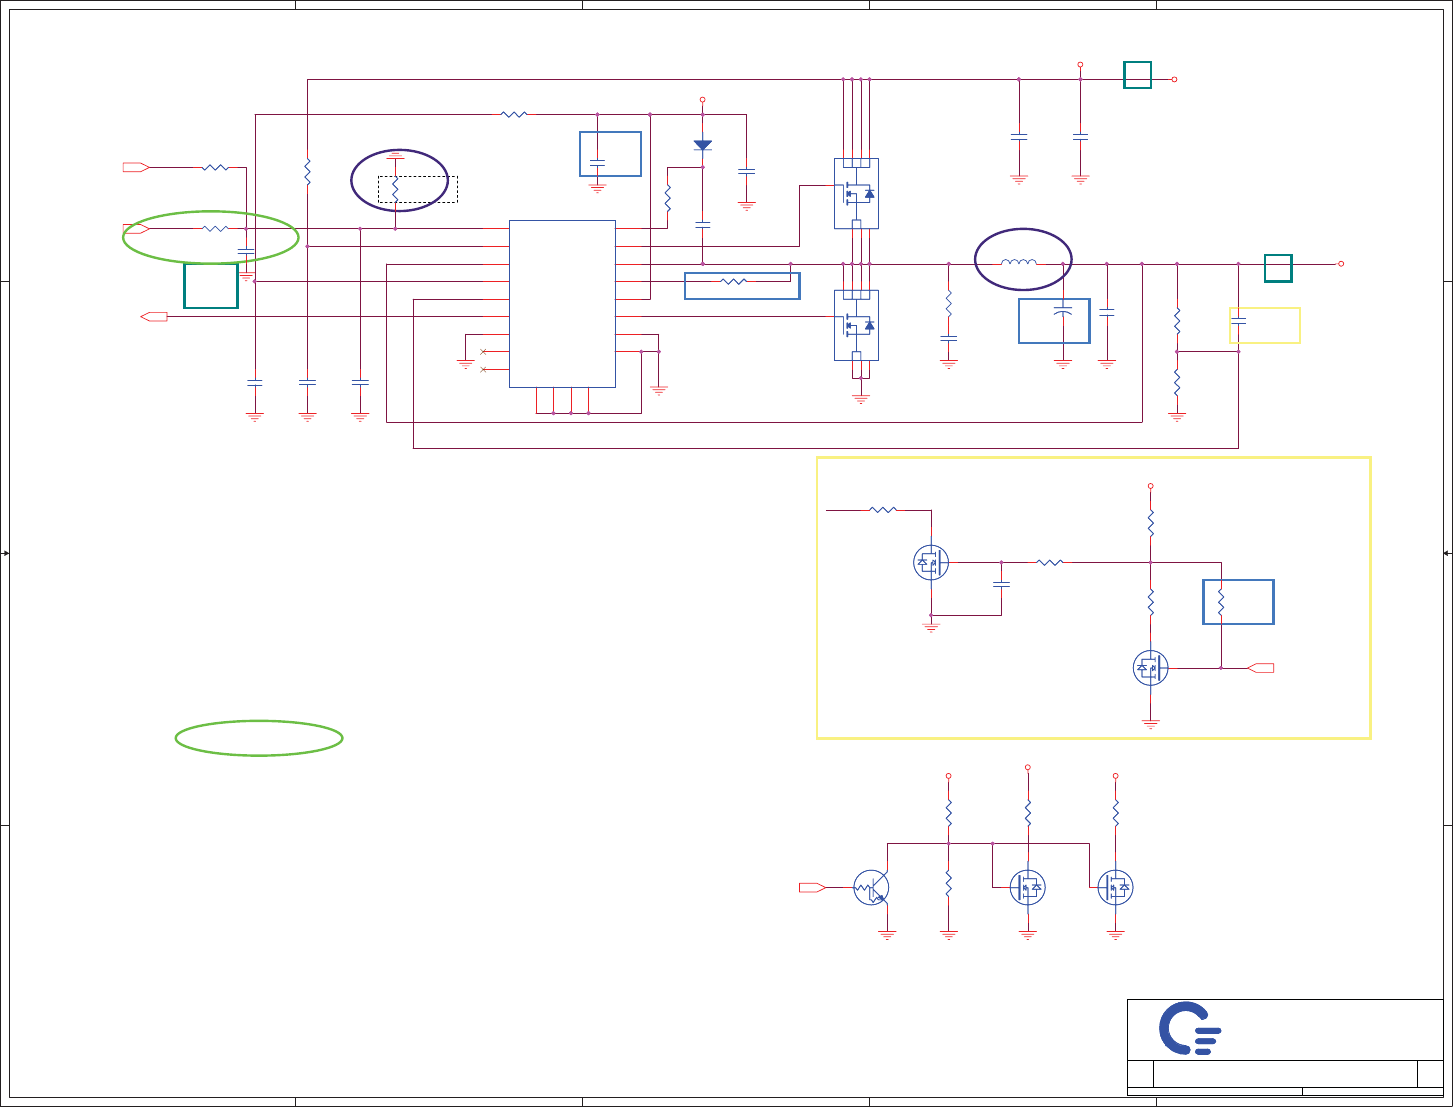Screen dimensions: 1453x1107
Task: Select the inductor coil symbol
Action: [1019, 264]
